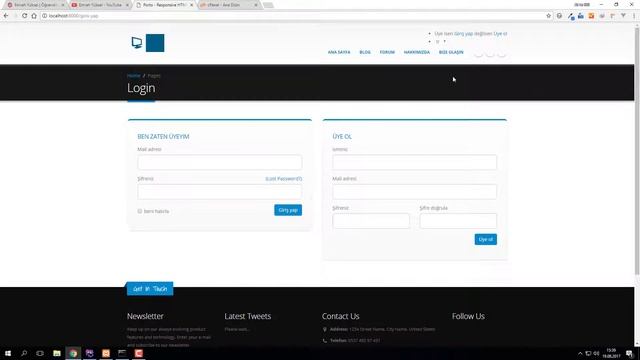Focus the İsminiz name field

414,162
